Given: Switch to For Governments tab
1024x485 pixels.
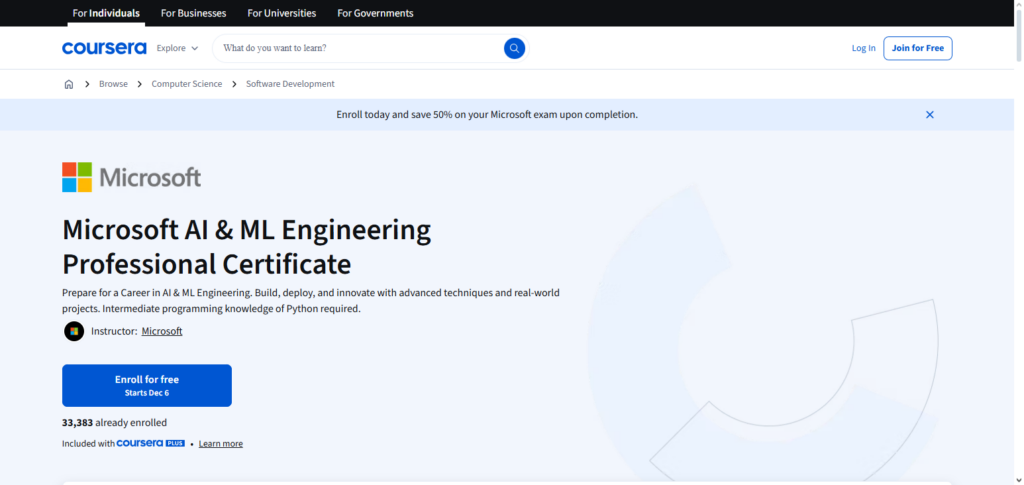Looking at the screenshot, I should pos(375,13).
